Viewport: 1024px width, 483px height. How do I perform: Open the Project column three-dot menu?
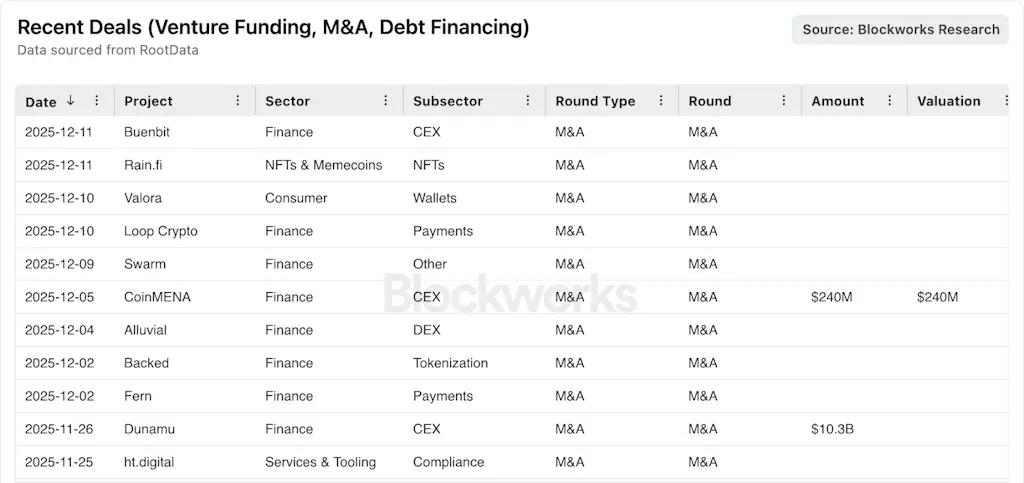coord(238,101)
